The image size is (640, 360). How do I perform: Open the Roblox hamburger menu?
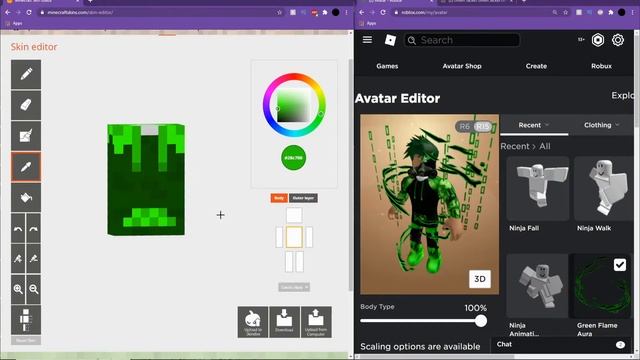pos(367,40)
